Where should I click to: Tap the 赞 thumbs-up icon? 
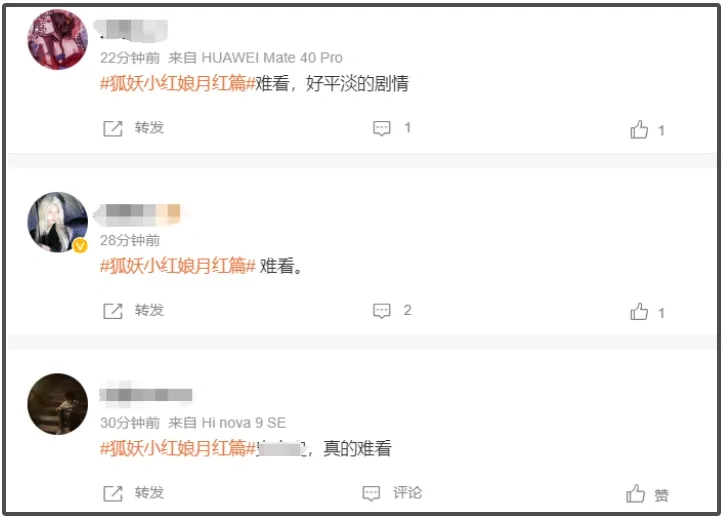tap(635, 494)
